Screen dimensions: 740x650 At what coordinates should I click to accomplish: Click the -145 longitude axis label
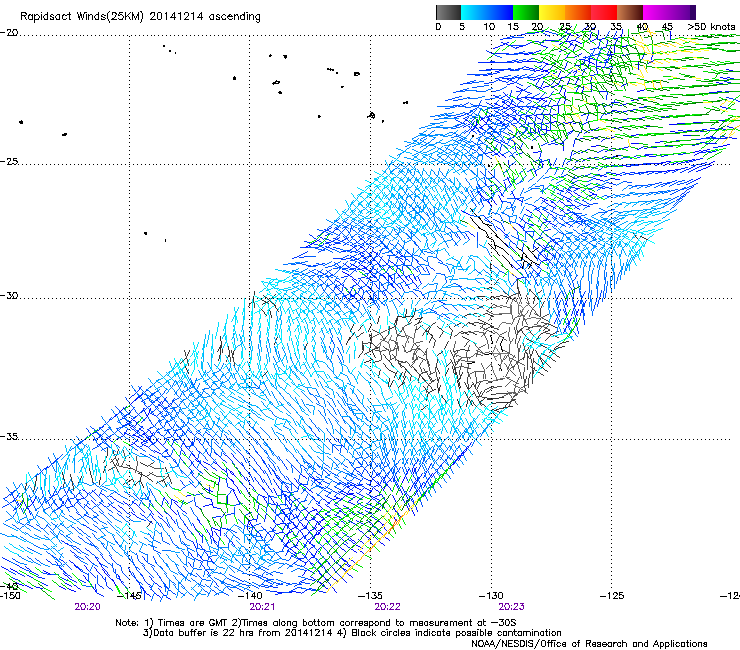tap(129, 596)
